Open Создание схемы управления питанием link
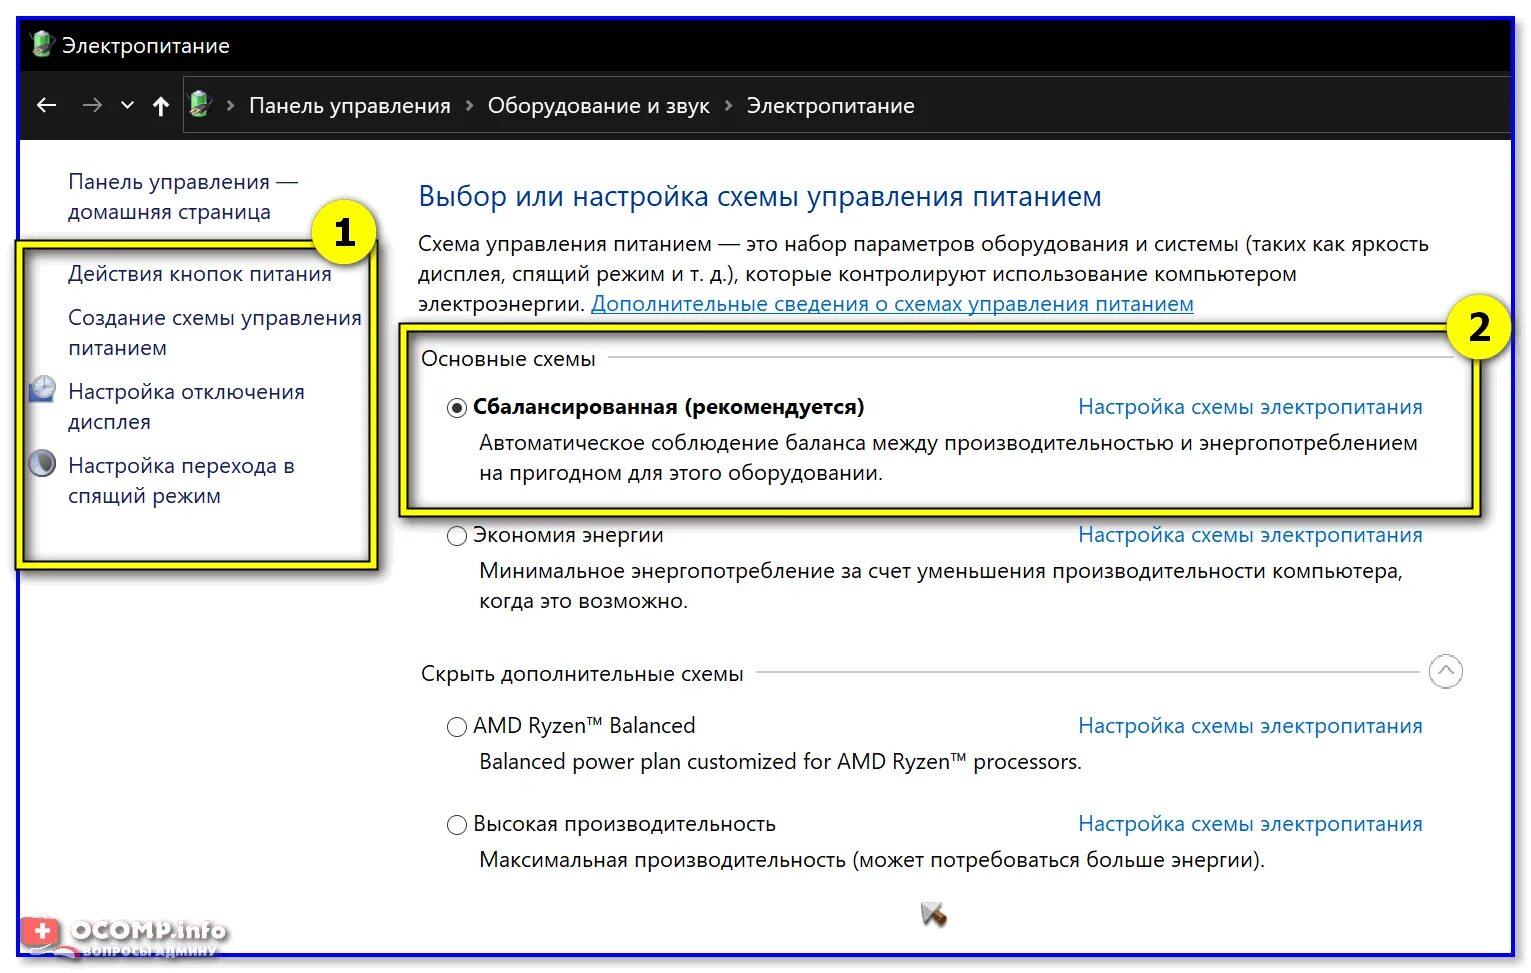This screenshot has height=973, width=1531. [x=215, y=333]
